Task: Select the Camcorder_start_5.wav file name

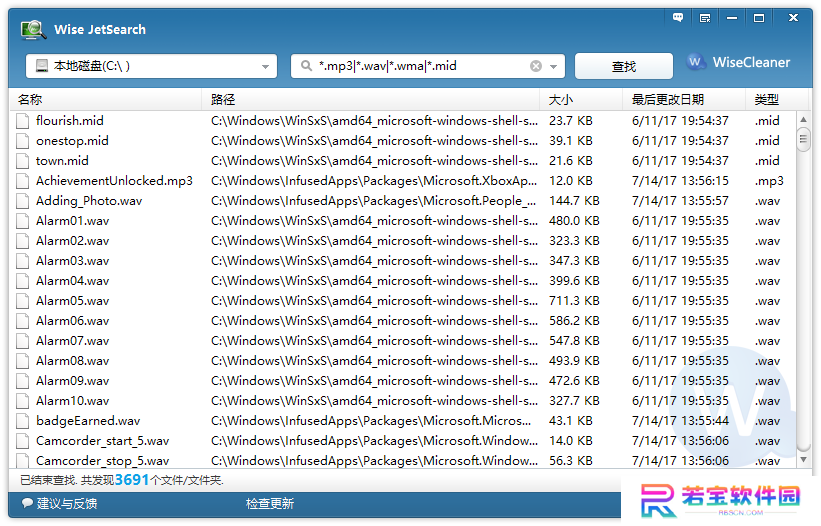Action: coord(103,441)
